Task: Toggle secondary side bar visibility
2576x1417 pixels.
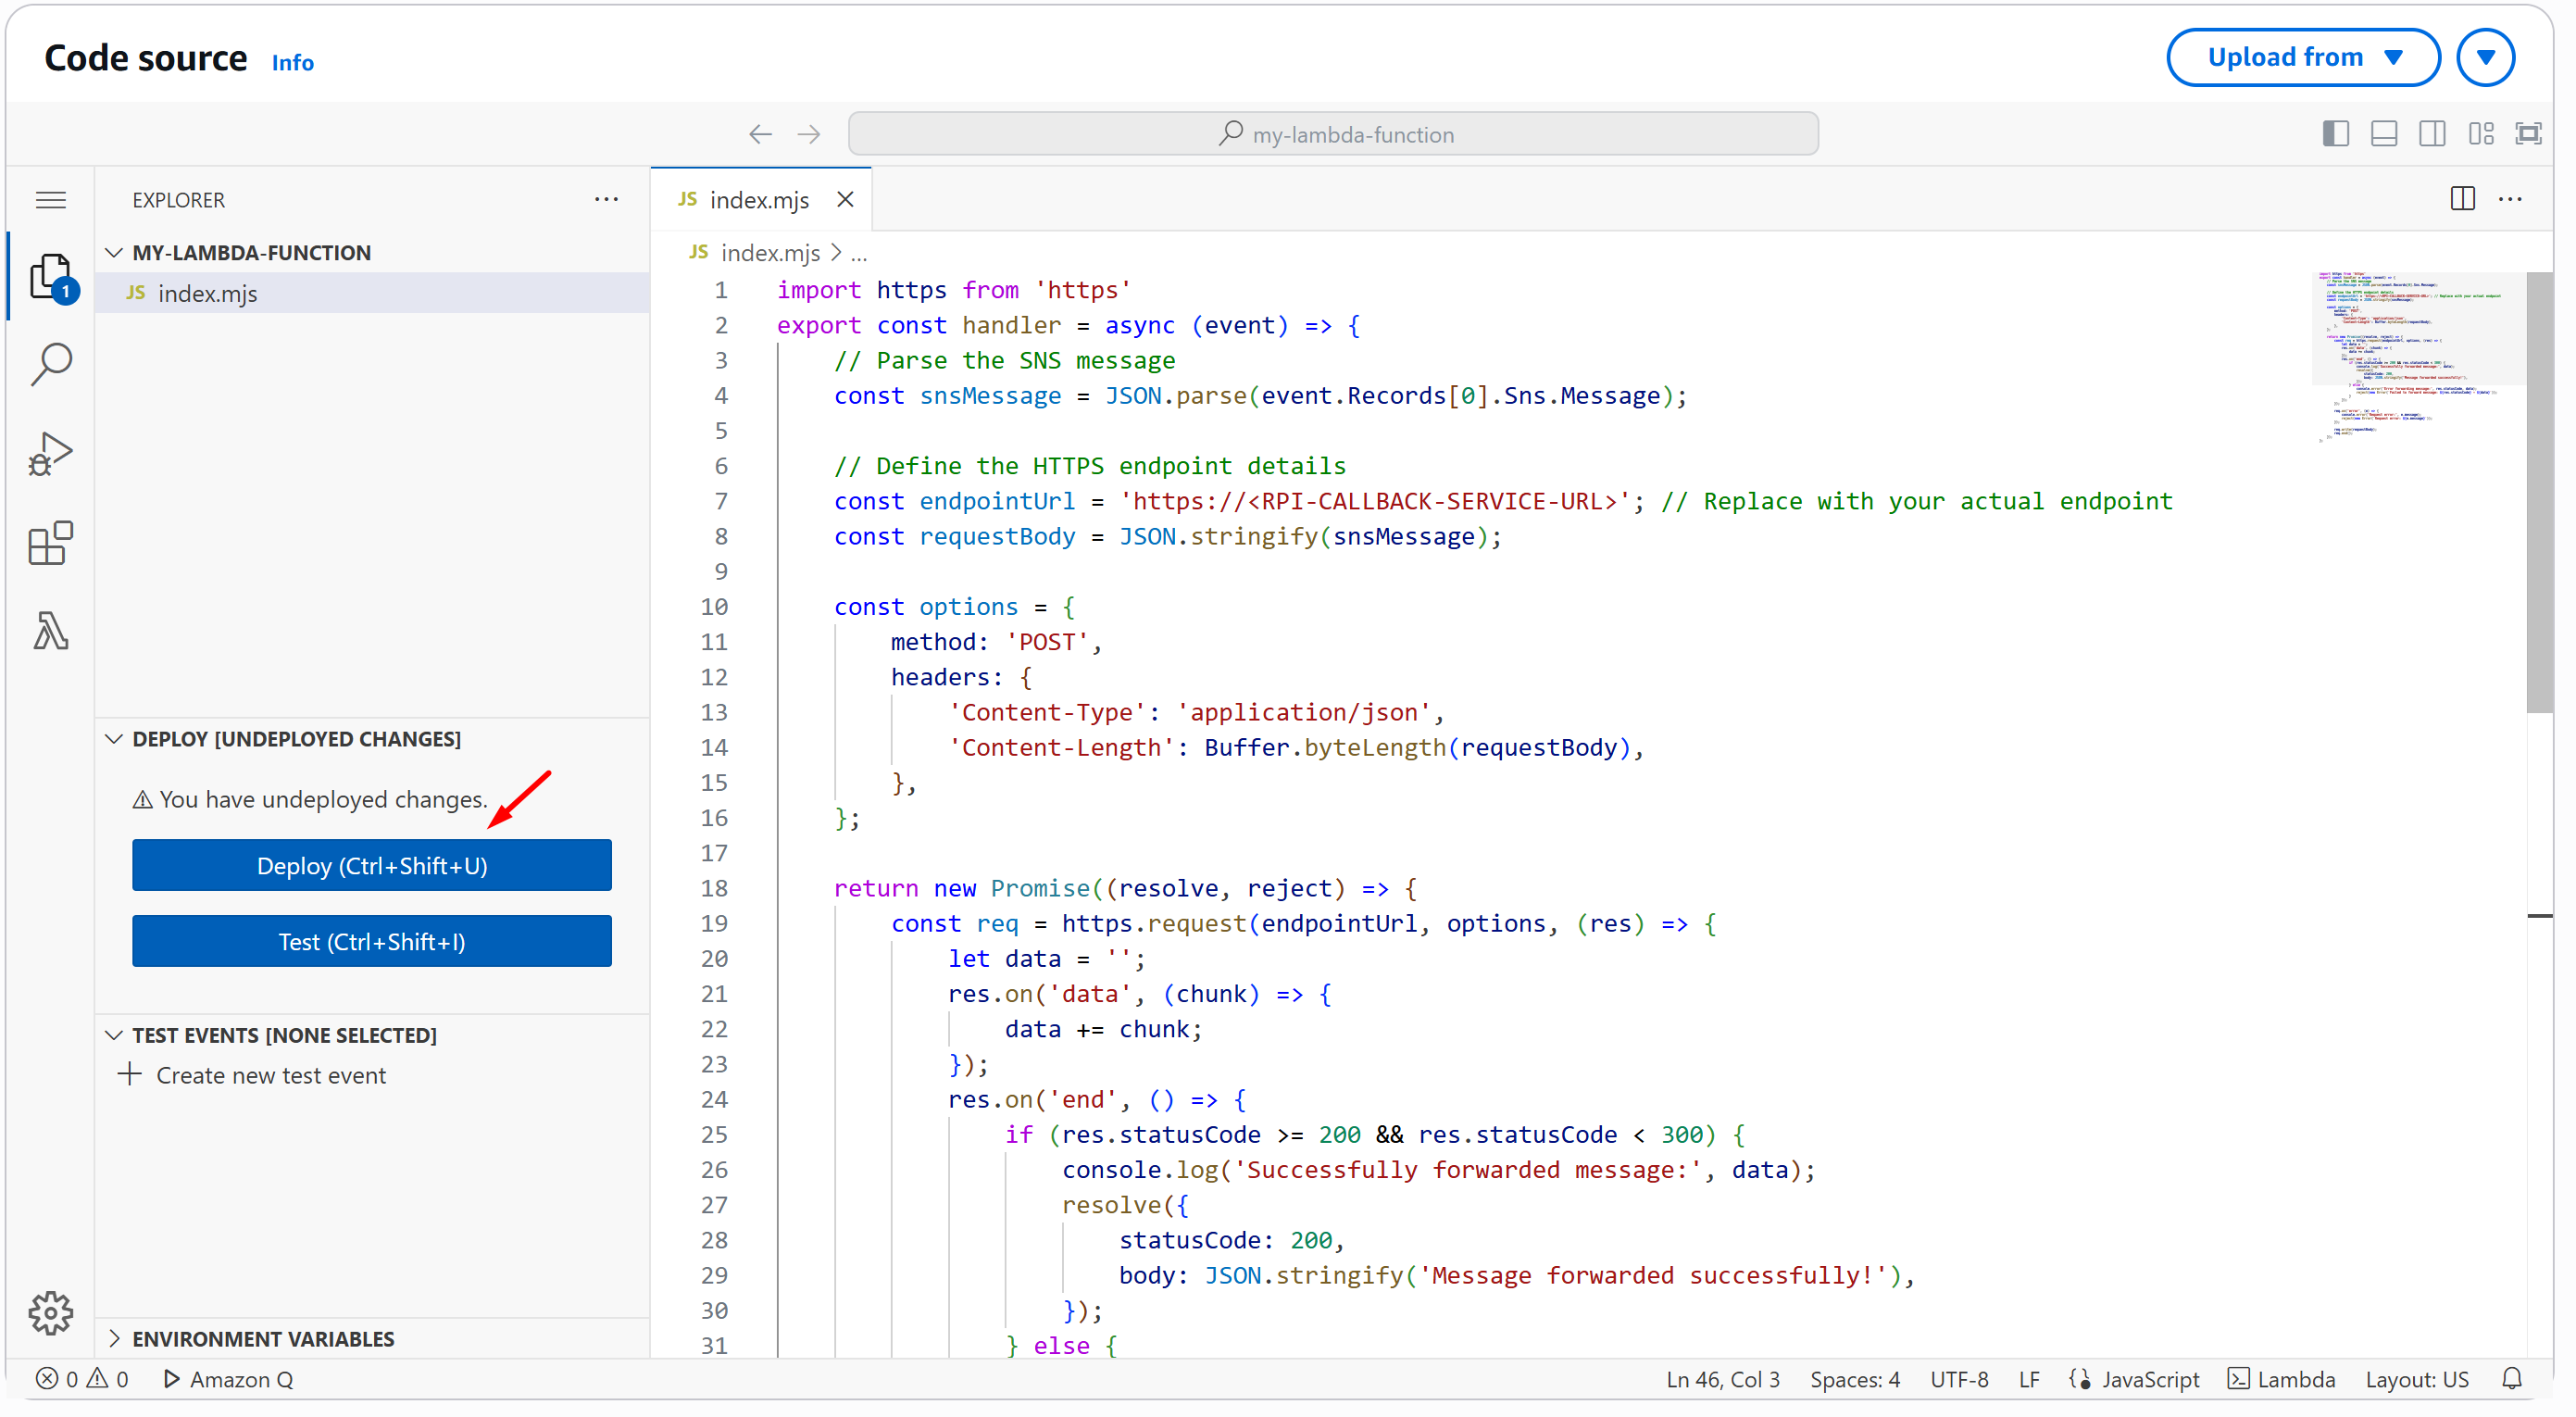Action: click(2432, 134)
